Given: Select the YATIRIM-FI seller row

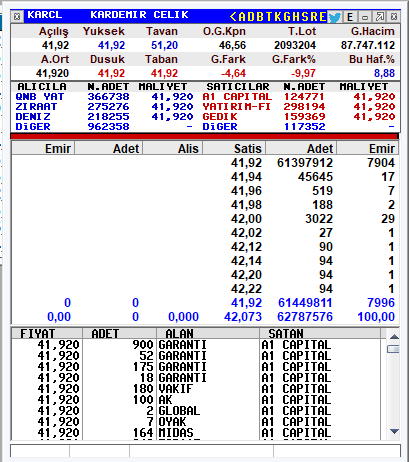Looking at the screenshot, I should point(299,107).
